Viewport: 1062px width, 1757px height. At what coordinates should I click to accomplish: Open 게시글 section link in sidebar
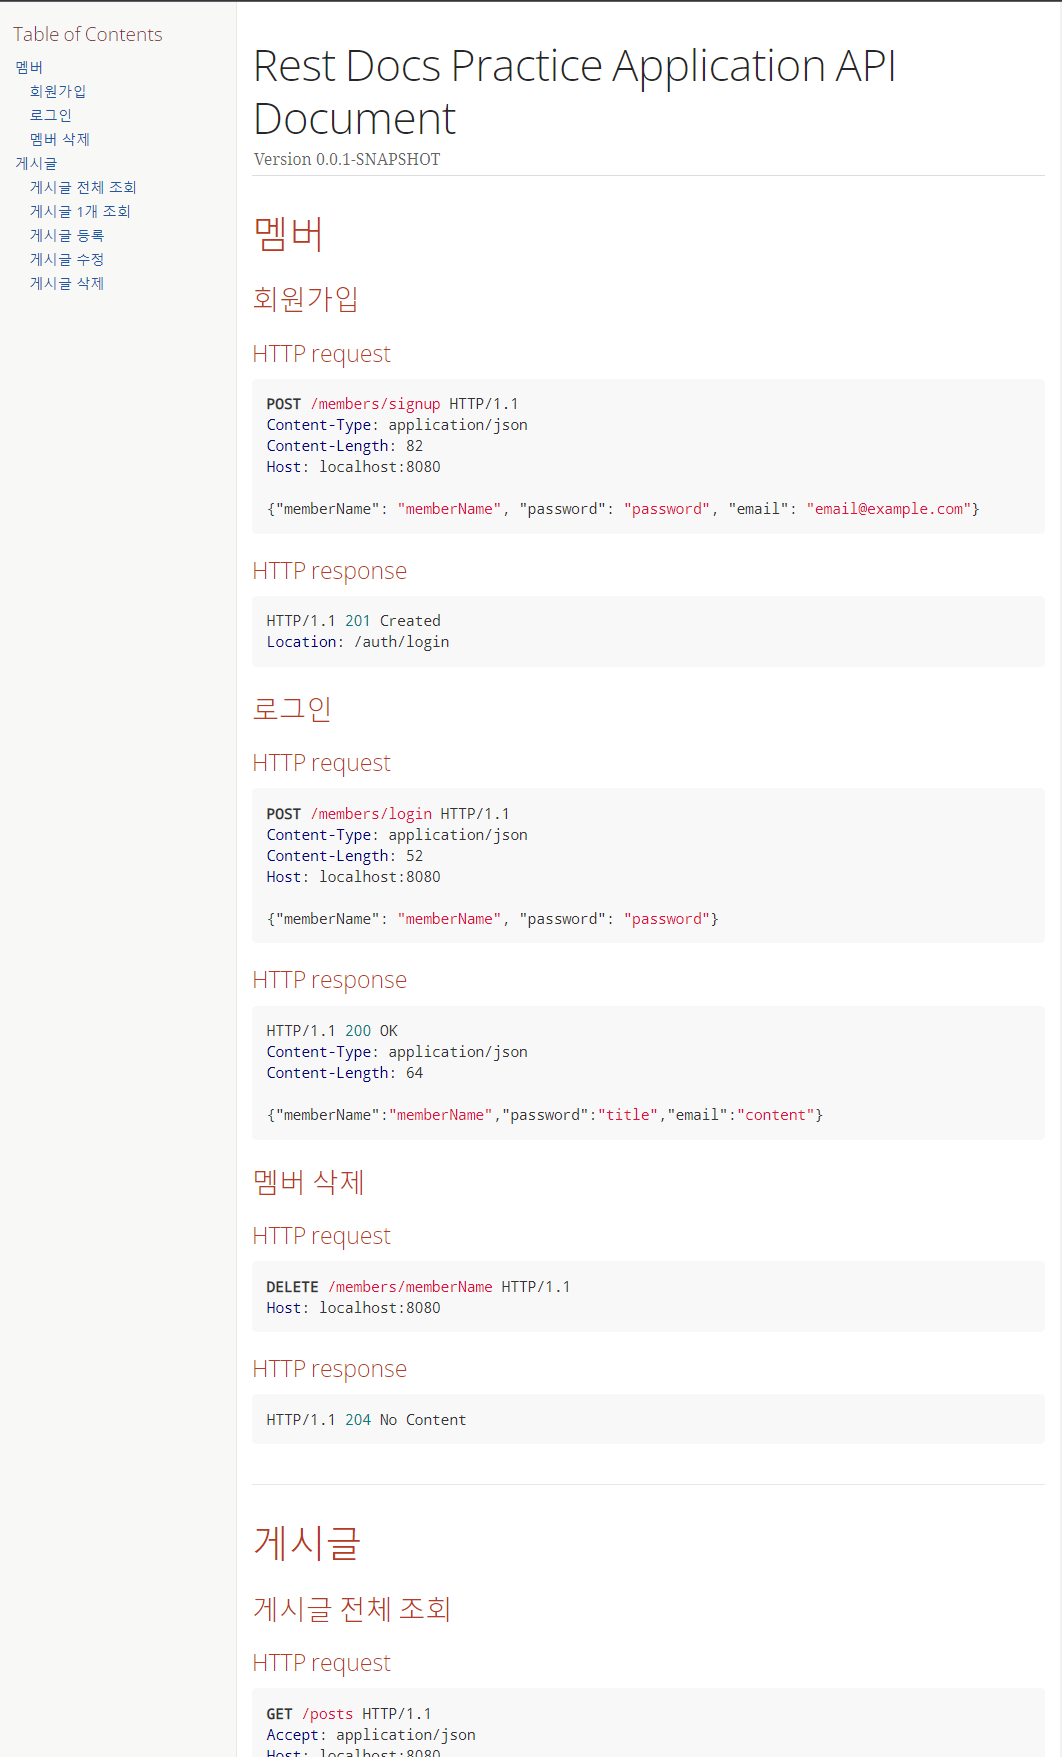click(x=36, y=163)
